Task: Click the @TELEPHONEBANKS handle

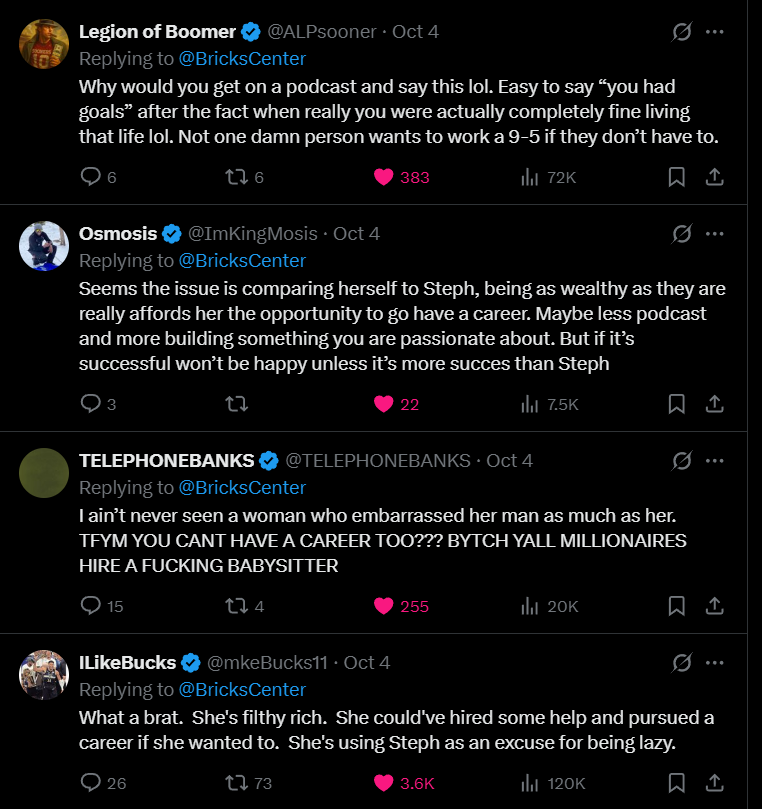Action: [378, 460]
